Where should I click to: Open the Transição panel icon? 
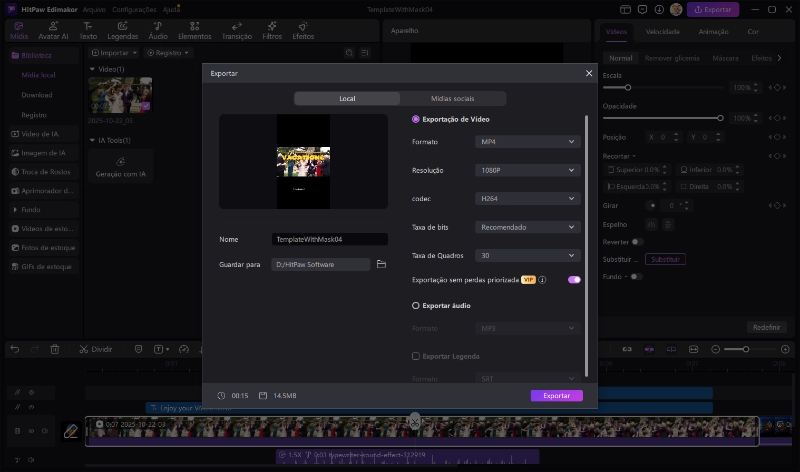pos(237,30)
